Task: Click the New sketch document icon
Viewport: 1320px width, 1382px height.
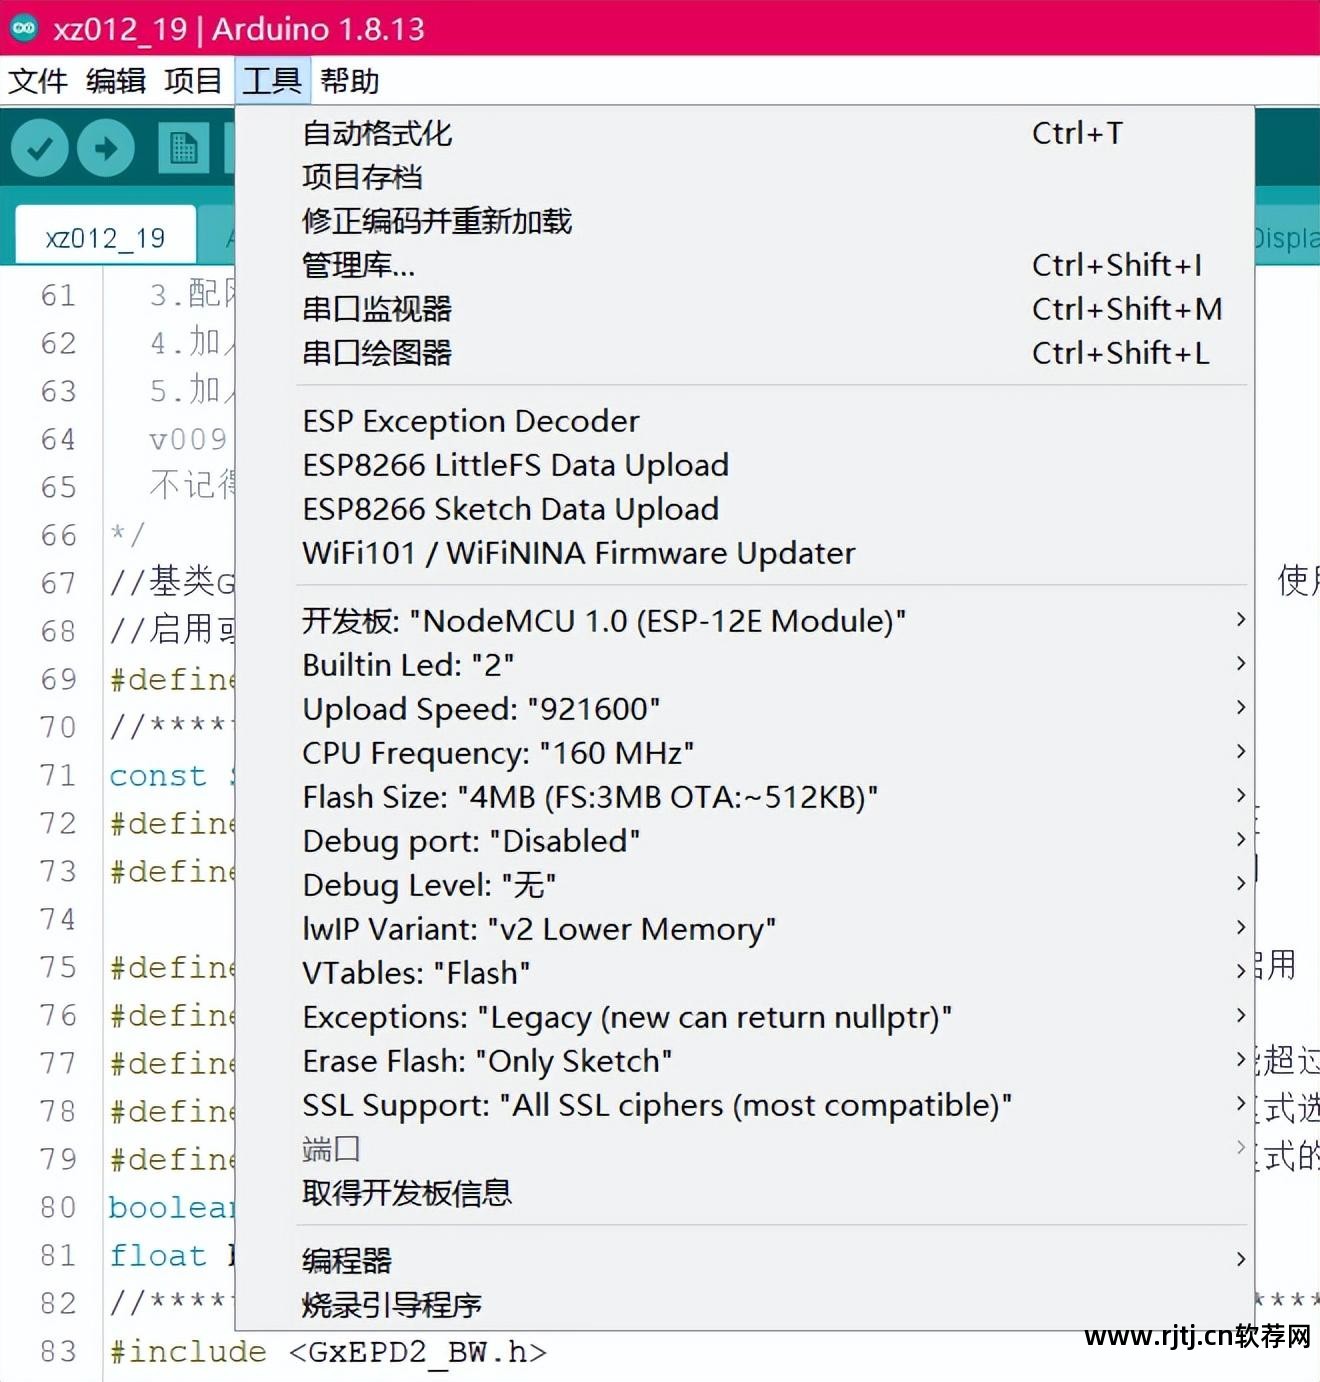Action: tap(183, 147)
